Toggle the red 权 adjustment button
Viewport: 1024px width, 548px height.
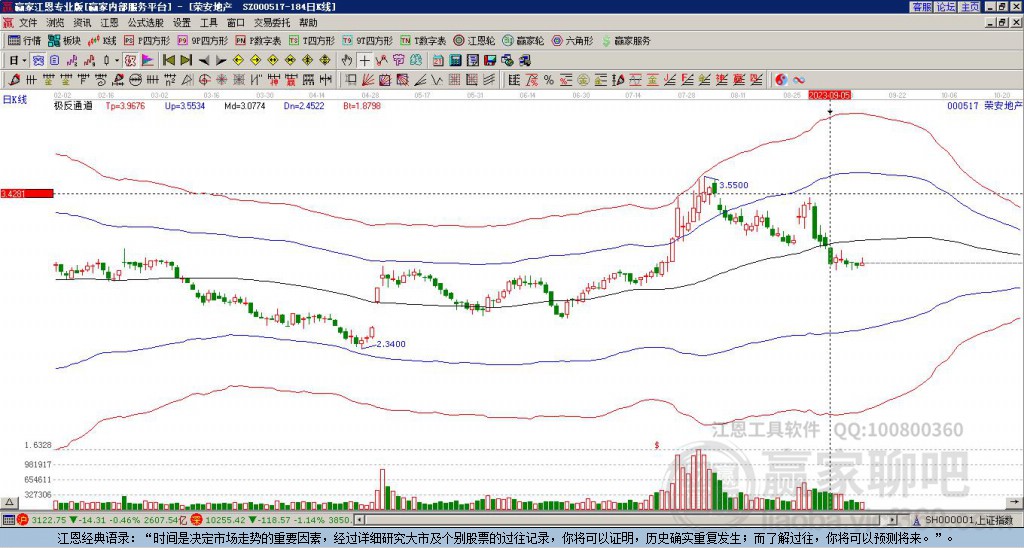130,61
